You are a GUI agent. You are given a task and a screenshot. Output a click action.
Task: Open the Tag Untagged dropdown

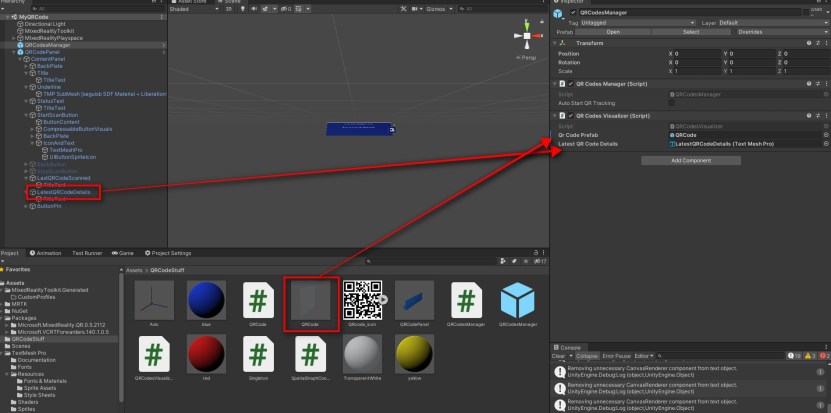pos(638,23)
